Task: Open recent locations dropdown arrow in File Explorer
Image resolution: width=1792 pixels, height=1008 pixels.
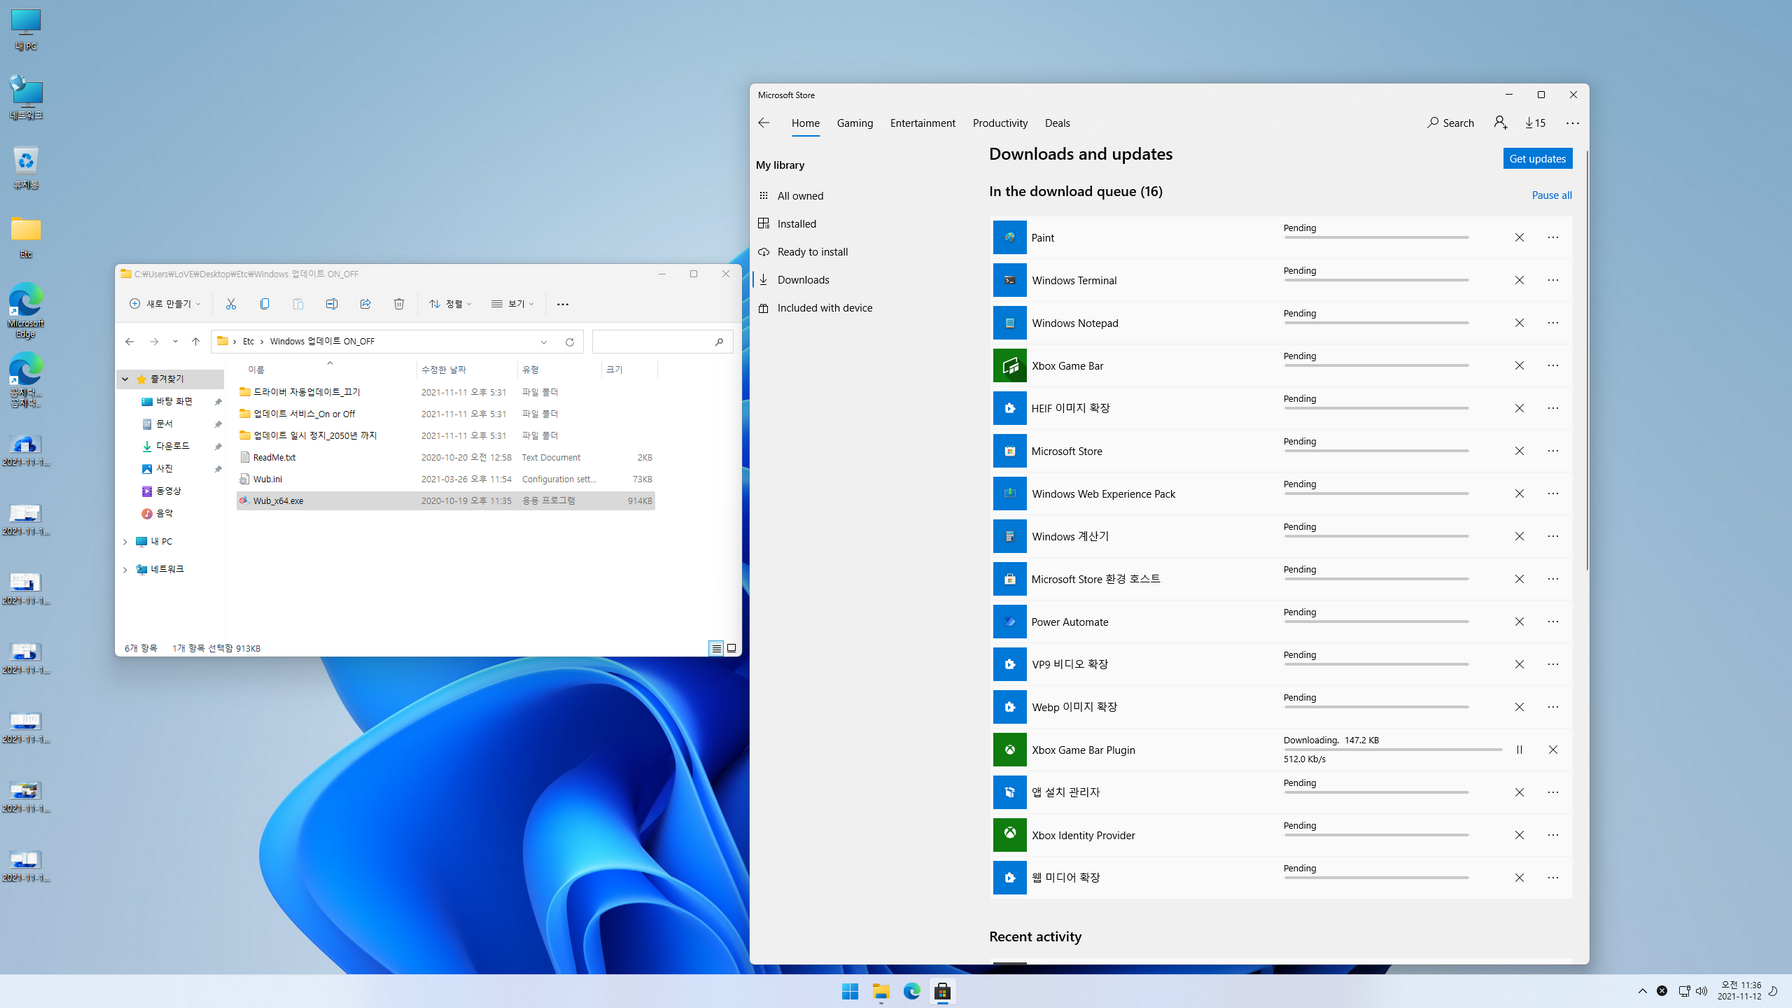Action: click(x=175, y=342)
